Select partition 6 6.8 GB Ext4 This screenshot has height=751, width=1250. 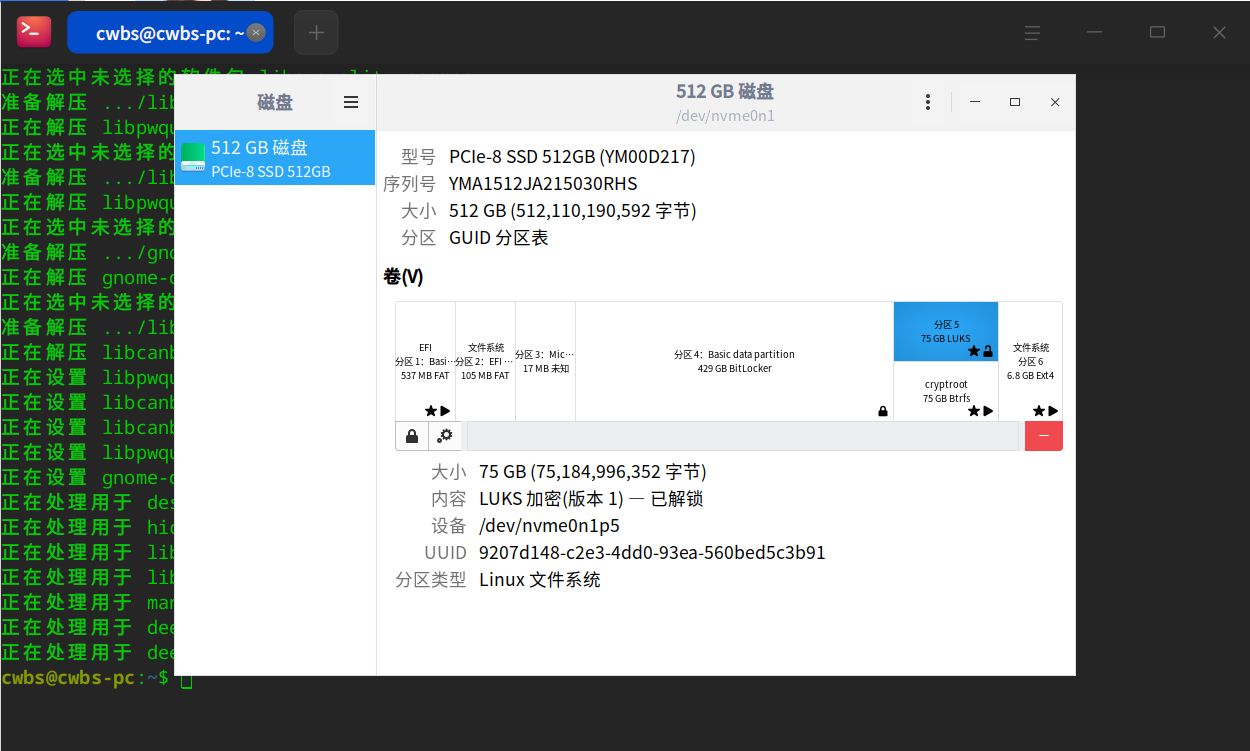(x=1030, y=362)
